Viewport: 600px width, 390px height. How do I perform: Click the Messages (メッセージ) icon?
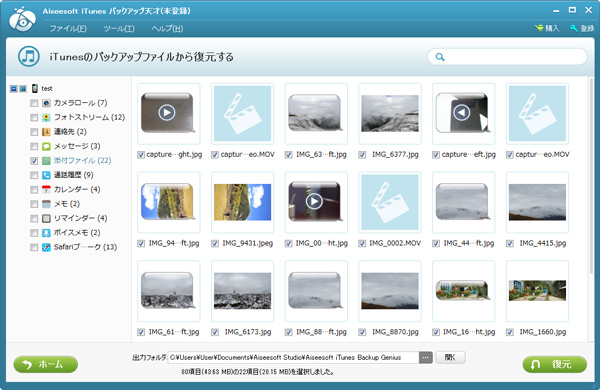click(x=46, y=146)
